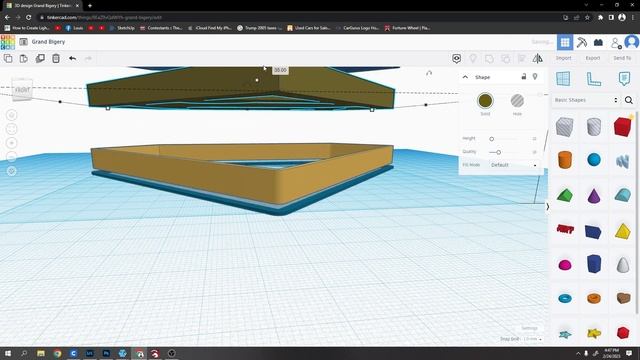Viewport: 640px width, 360px height.
Task: Pick the red Text shape
Action: point(565,229)
